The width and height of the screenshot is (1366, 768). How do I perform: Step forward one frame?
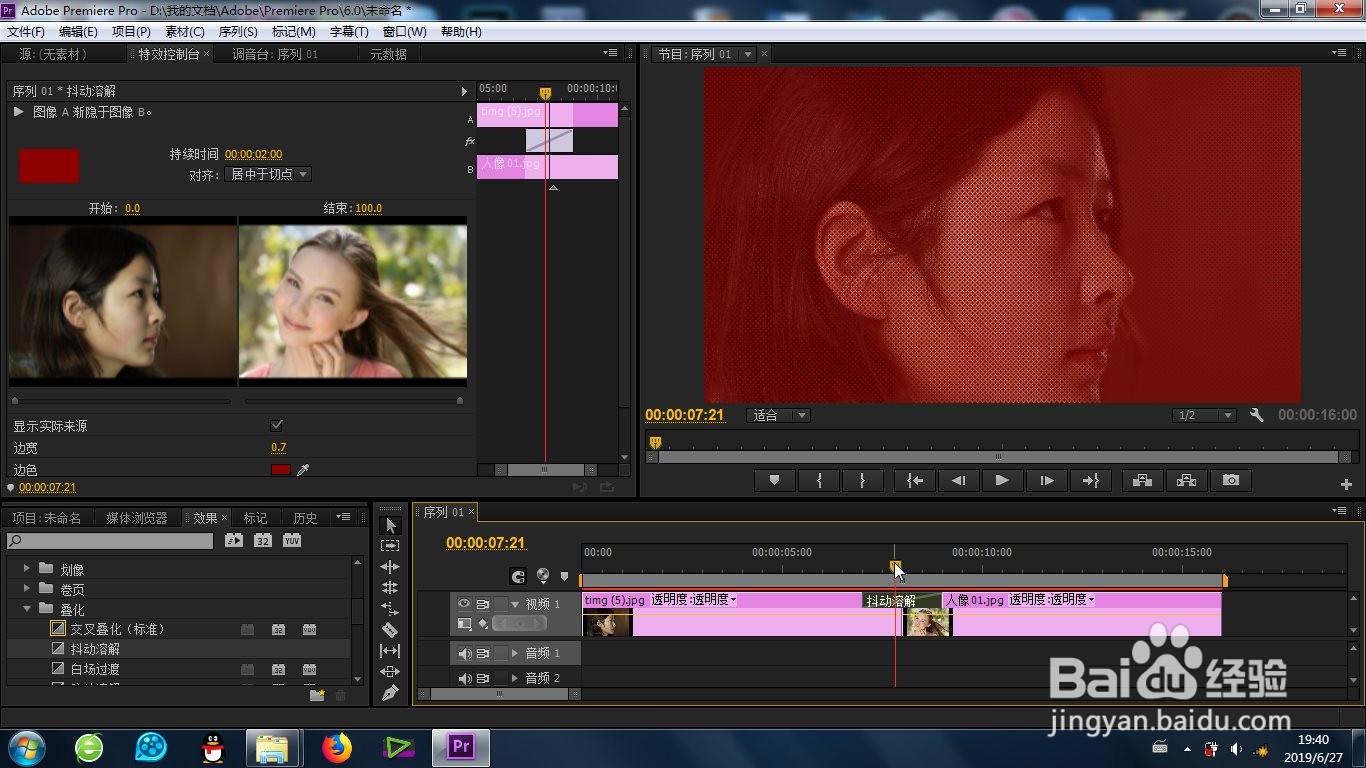[1046, 481]
